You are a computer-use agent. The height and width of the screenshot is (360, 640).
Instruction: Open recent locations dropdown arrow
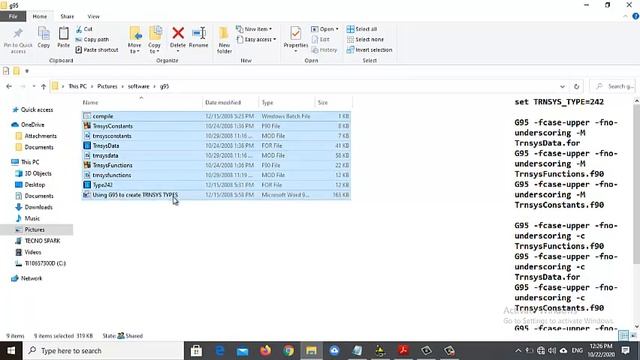pos(34,87)
